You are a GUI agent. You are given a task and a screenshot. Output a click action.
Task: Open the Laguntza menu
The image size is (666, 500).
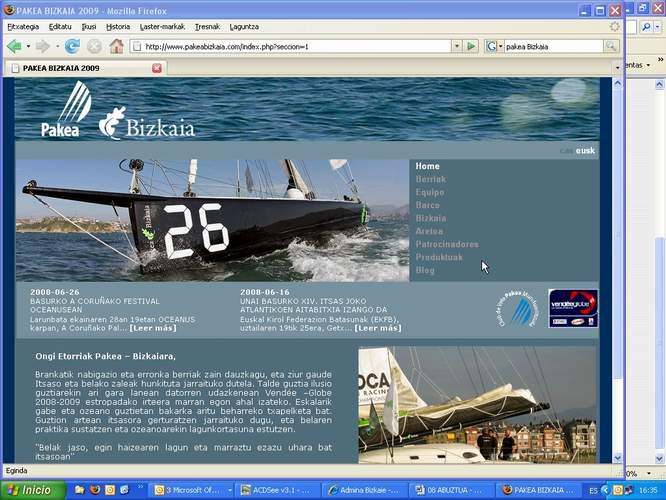244,26
